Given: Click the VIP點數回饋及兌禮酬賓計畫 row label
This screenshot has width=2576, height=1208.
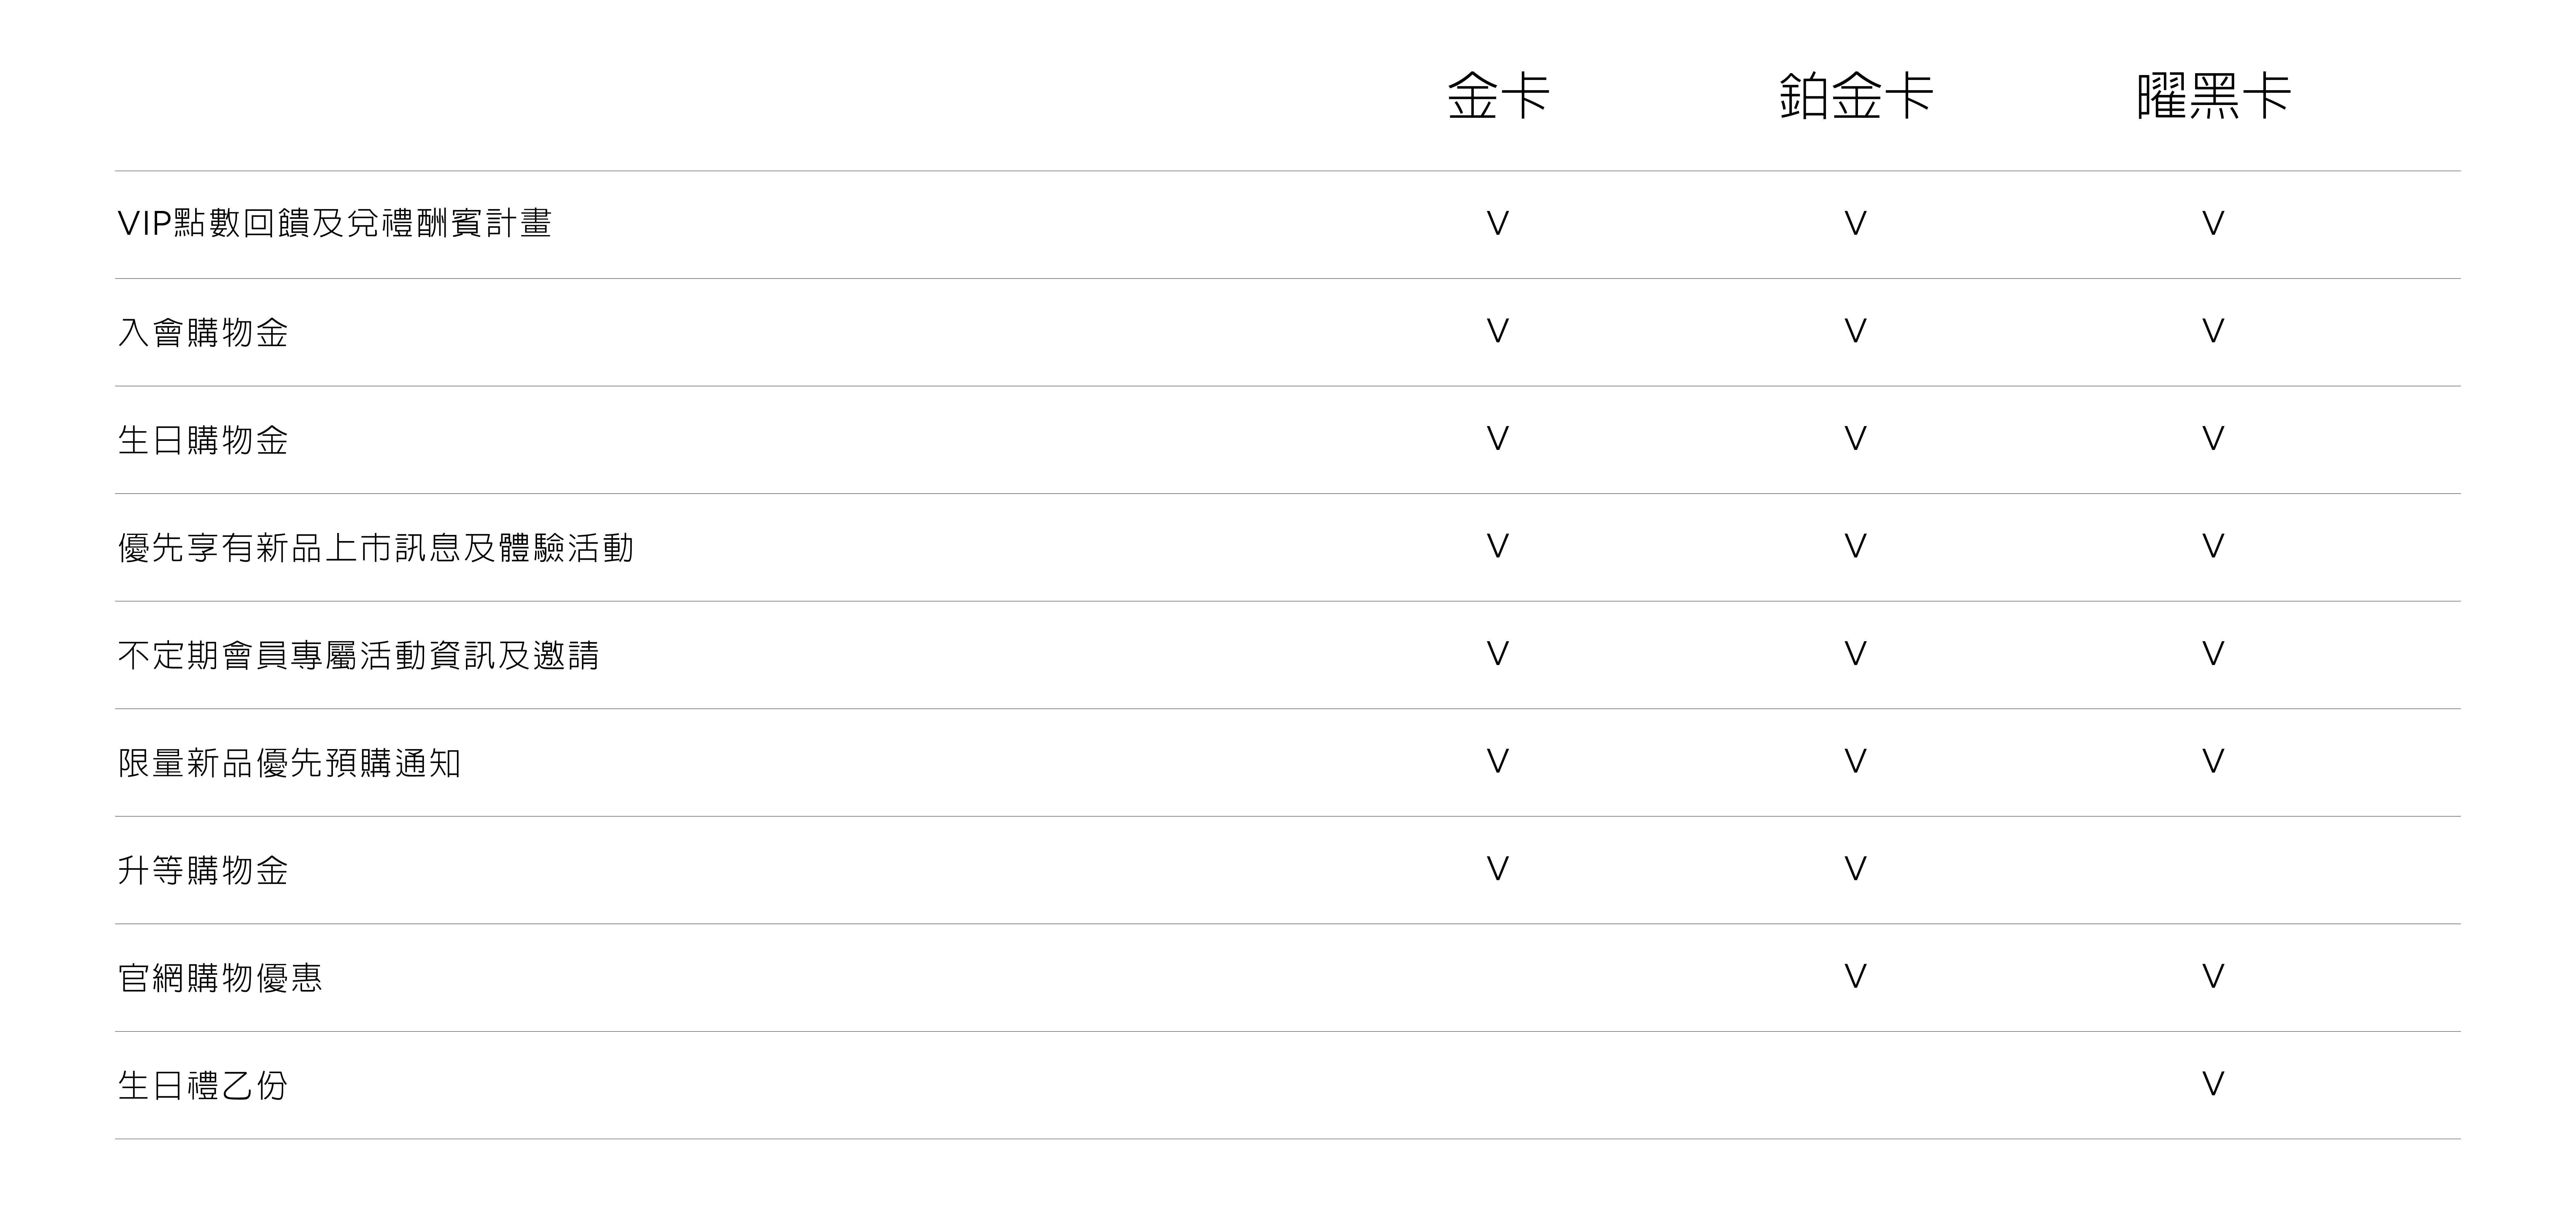Looking at the screenshot, I should pyautogui.click(x=334, y=223).
